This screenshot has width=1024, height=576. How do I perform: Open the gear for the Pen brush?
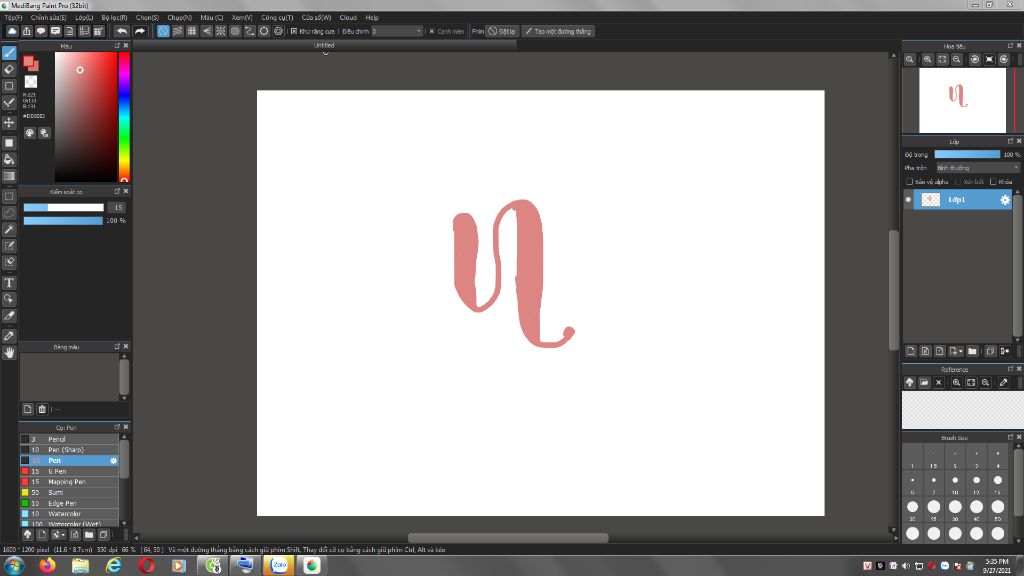coord(114,460)
